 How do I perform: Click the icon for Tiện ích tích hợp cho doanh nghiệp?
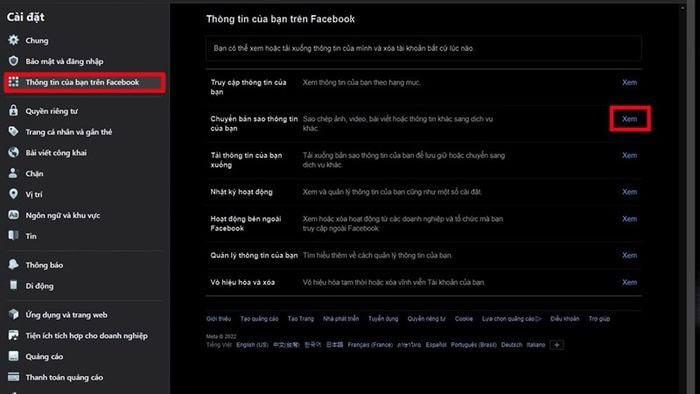[x=13, y=335]
